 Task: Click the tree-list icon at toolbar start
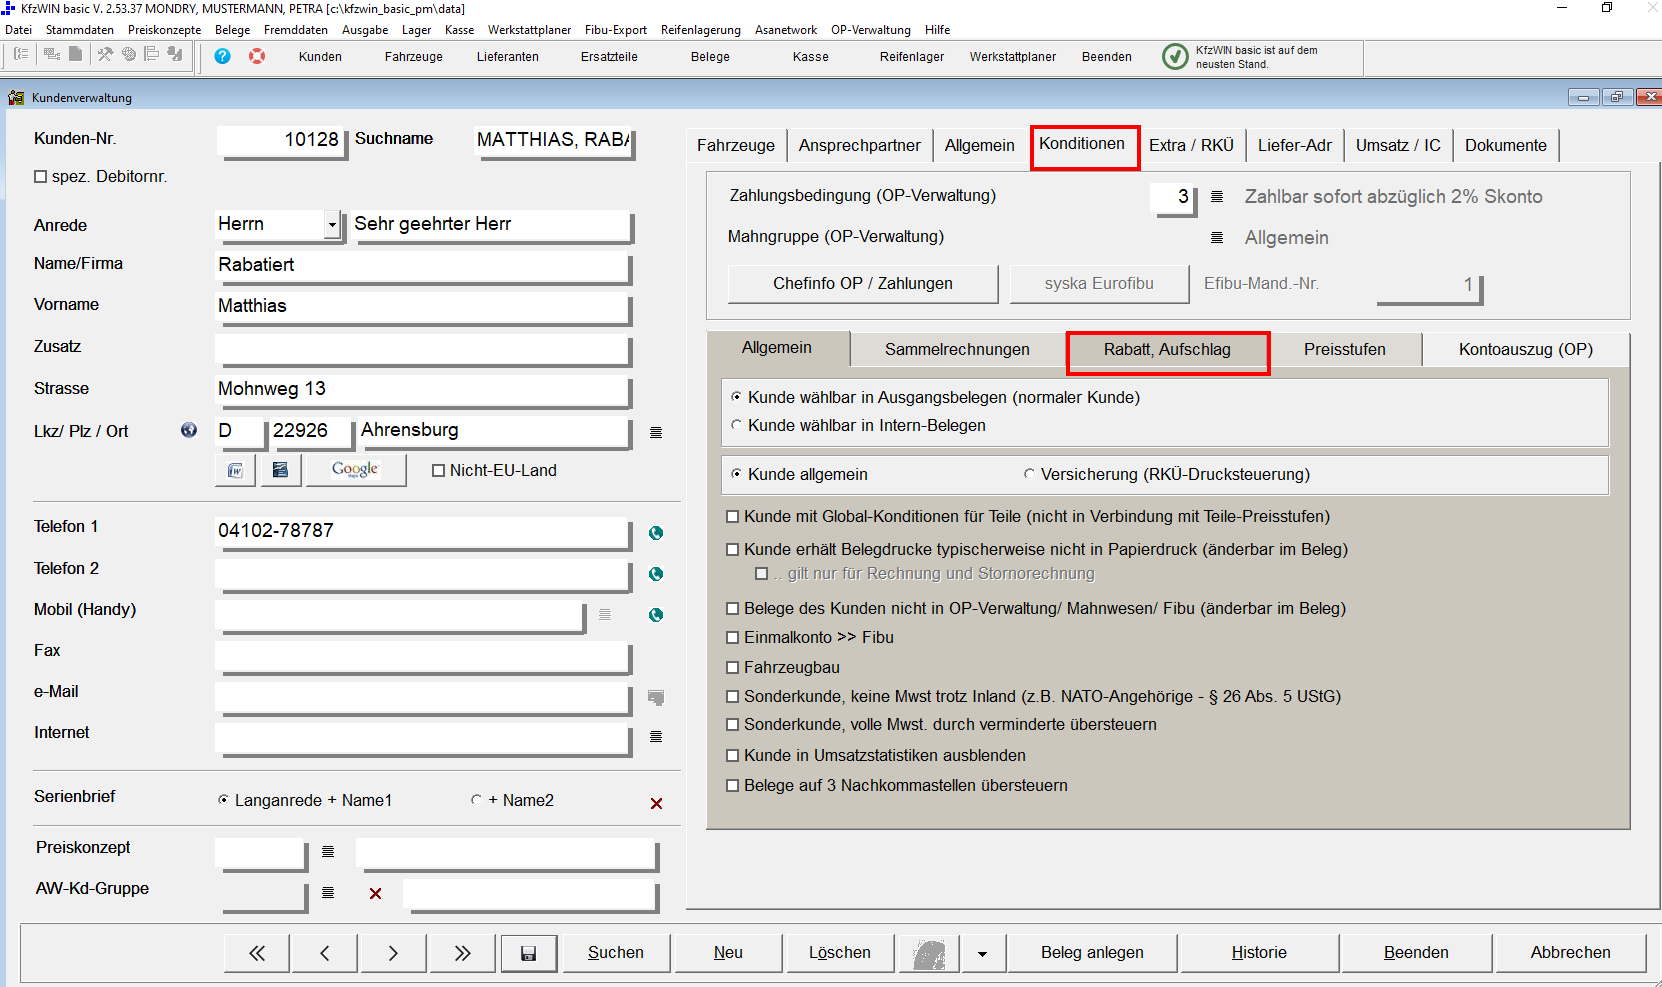coord(21,54)
